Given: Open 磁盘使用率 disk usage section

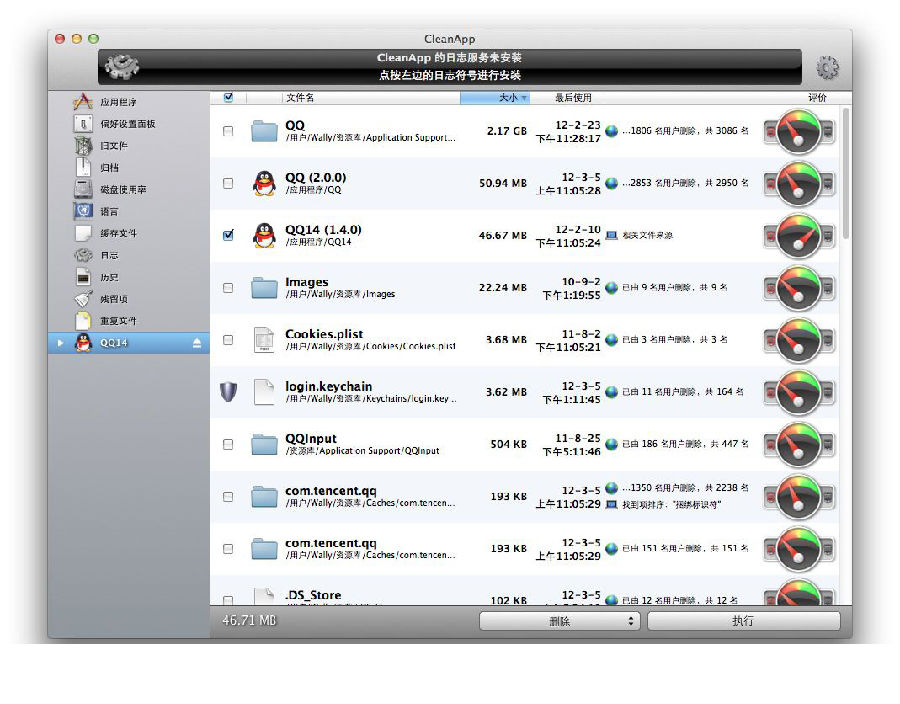Looking at the screenshot, I should click(x=122, y=190).
